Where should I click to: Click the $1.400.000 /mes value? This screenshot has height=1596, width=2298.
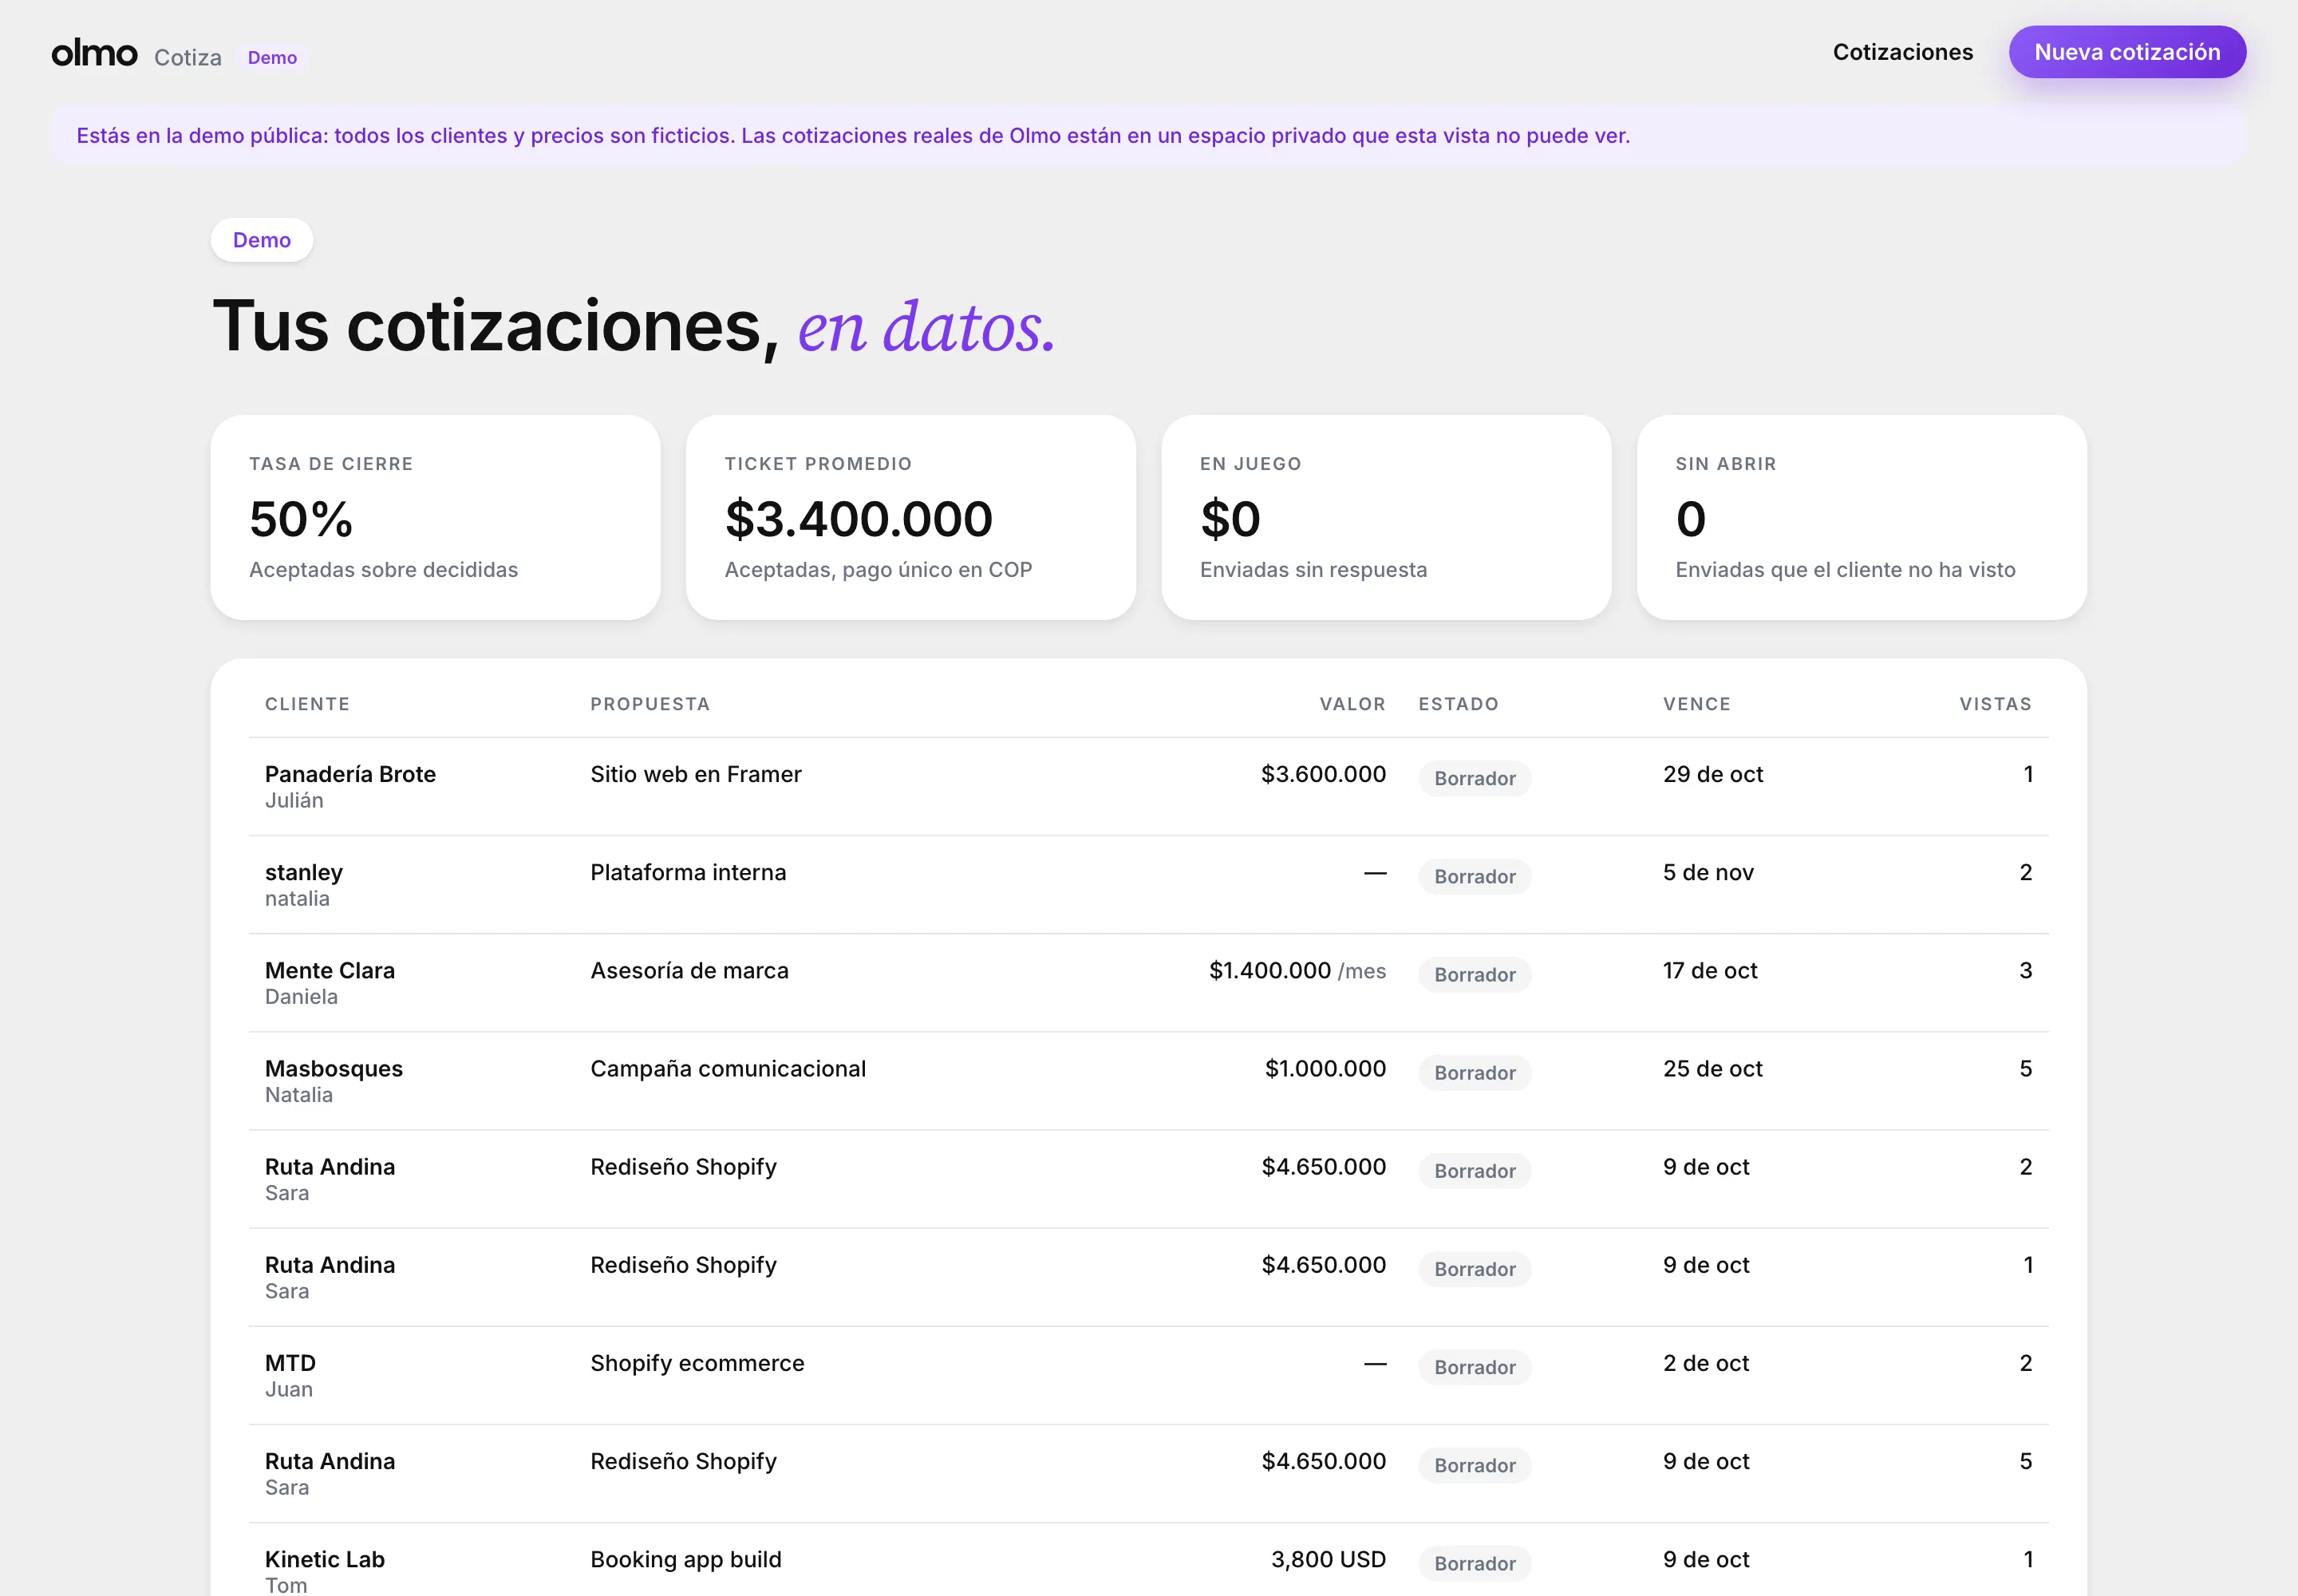point(1297,970)
